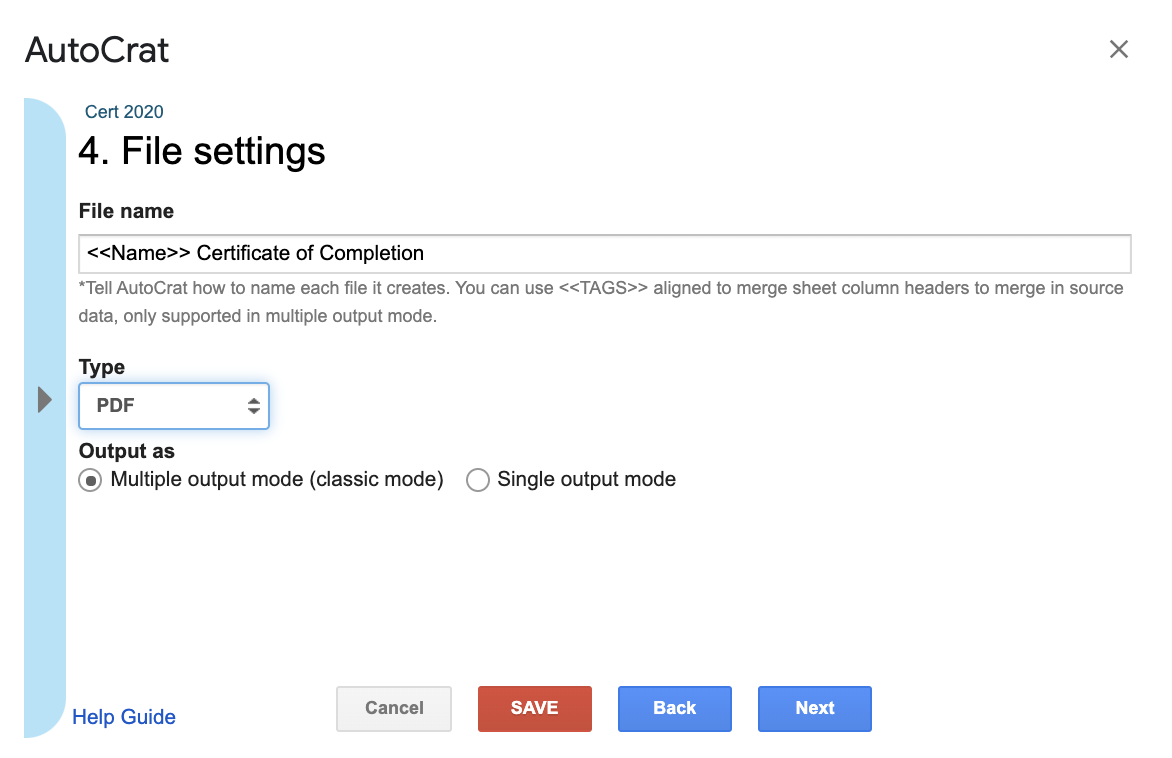1172x758 pixels.
Task: Expand the sidebar using the gray triangle arrow
Action: tap(45, 400)
